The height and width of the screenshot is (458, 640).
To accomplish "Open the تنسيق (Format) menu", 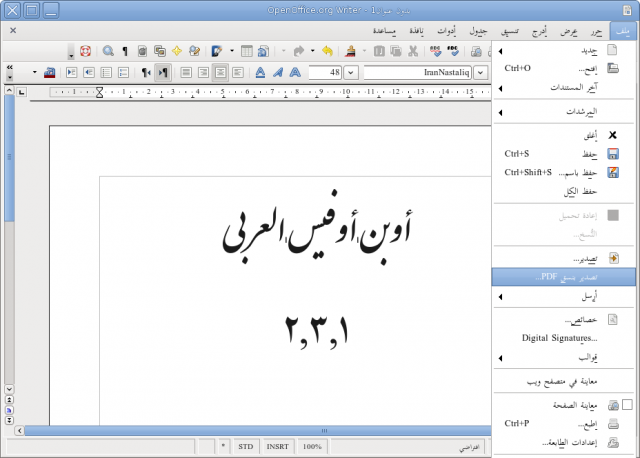I will [510, 31].
